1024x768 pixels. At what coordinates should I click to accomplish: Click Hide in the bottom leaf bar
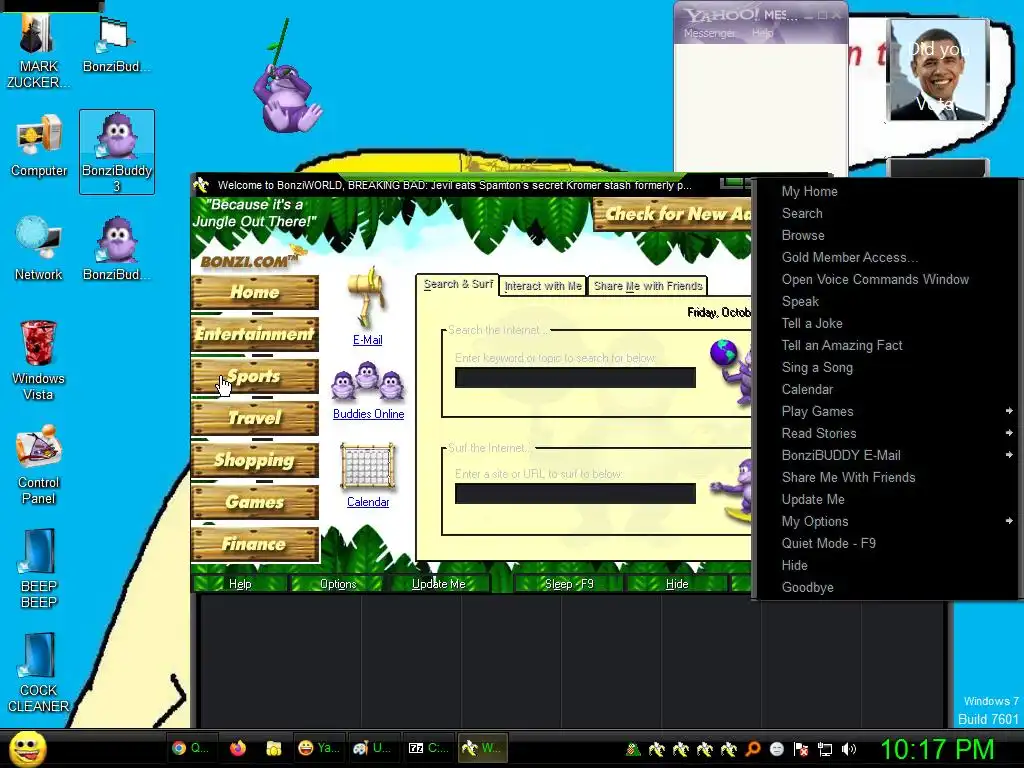coord(677,584)
